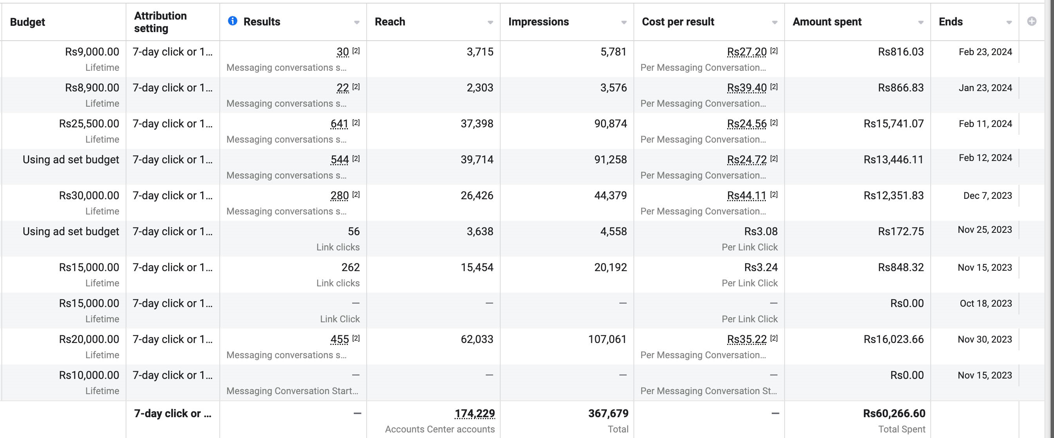Click the [2] footnote beside 30 results

click(356, 51)
